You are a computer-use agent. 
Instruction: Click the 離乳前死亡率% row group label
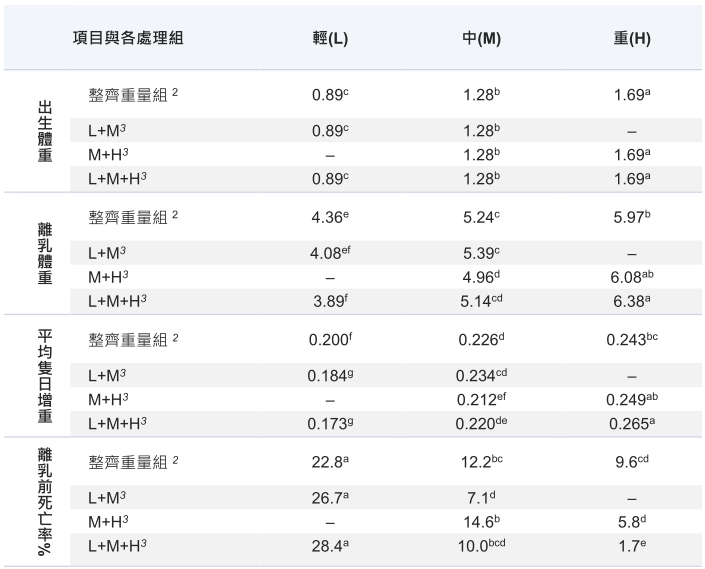pyautogui.click(x=45, y=501)
